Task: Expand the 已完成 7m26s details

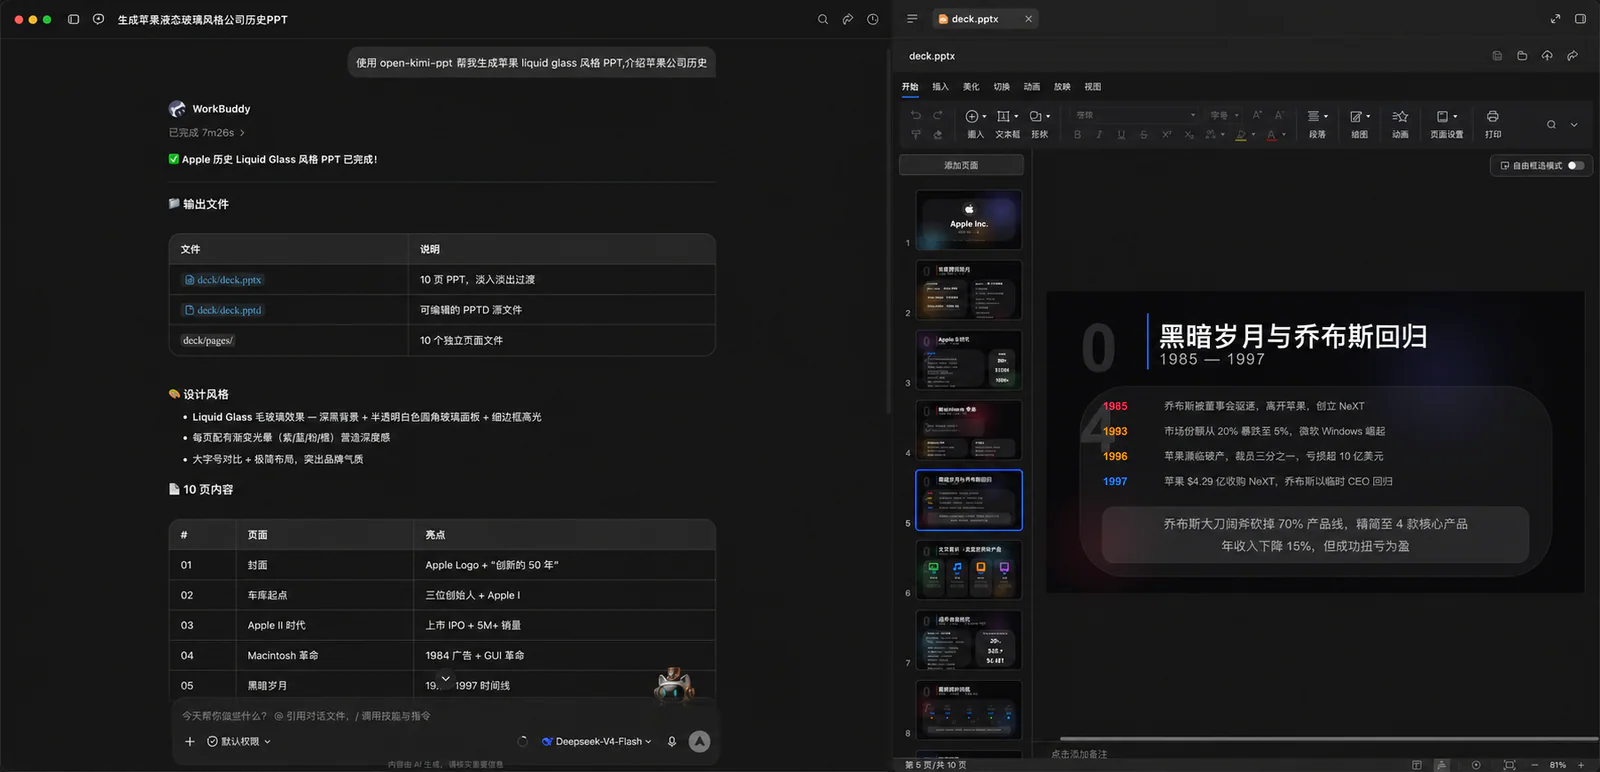Action: (x=207, y=133)
